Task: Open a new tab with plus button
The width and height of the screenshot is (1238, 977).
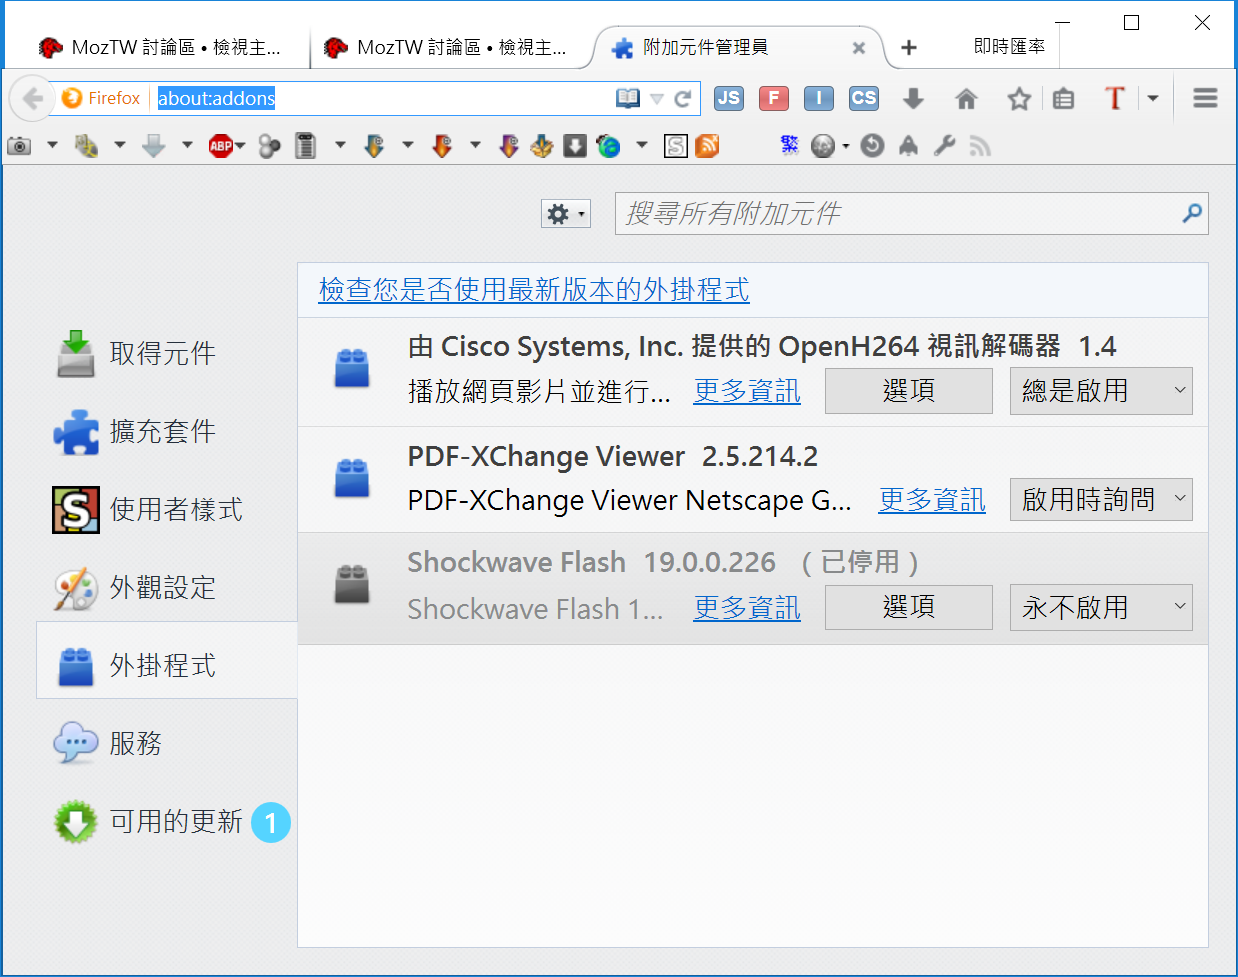Action: click(909, 47)
